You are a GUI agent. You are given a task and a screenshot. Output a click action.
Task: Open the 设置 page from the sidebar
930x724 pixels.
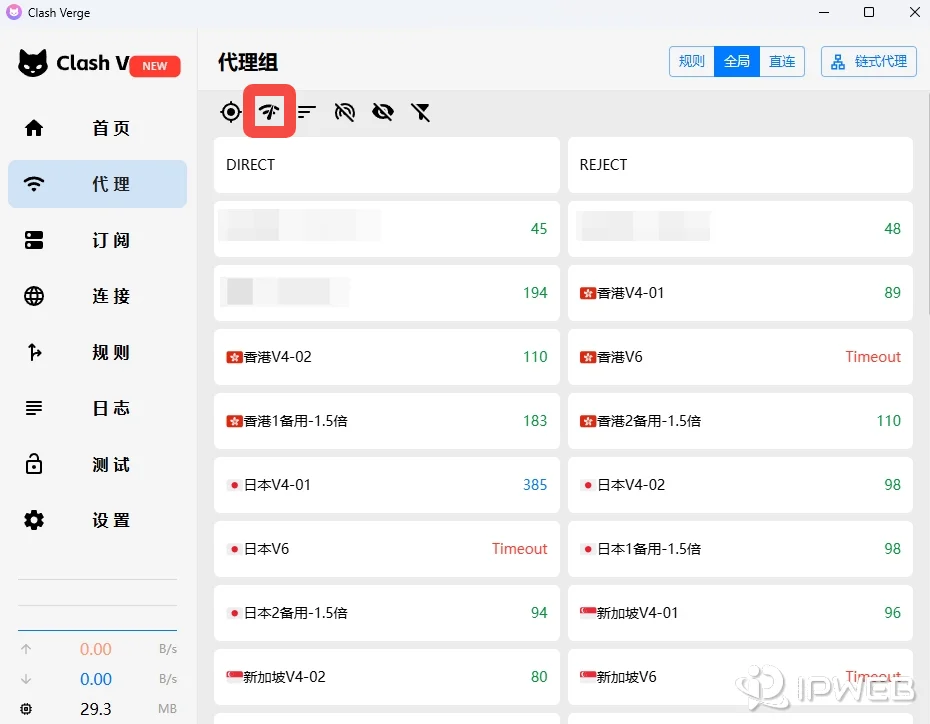point(97,520)
